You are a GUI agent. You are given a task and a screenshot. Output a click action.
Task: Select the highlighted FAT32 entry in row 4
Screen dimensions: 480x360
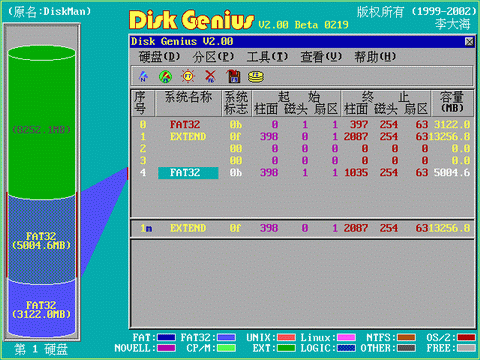point(188,173)
